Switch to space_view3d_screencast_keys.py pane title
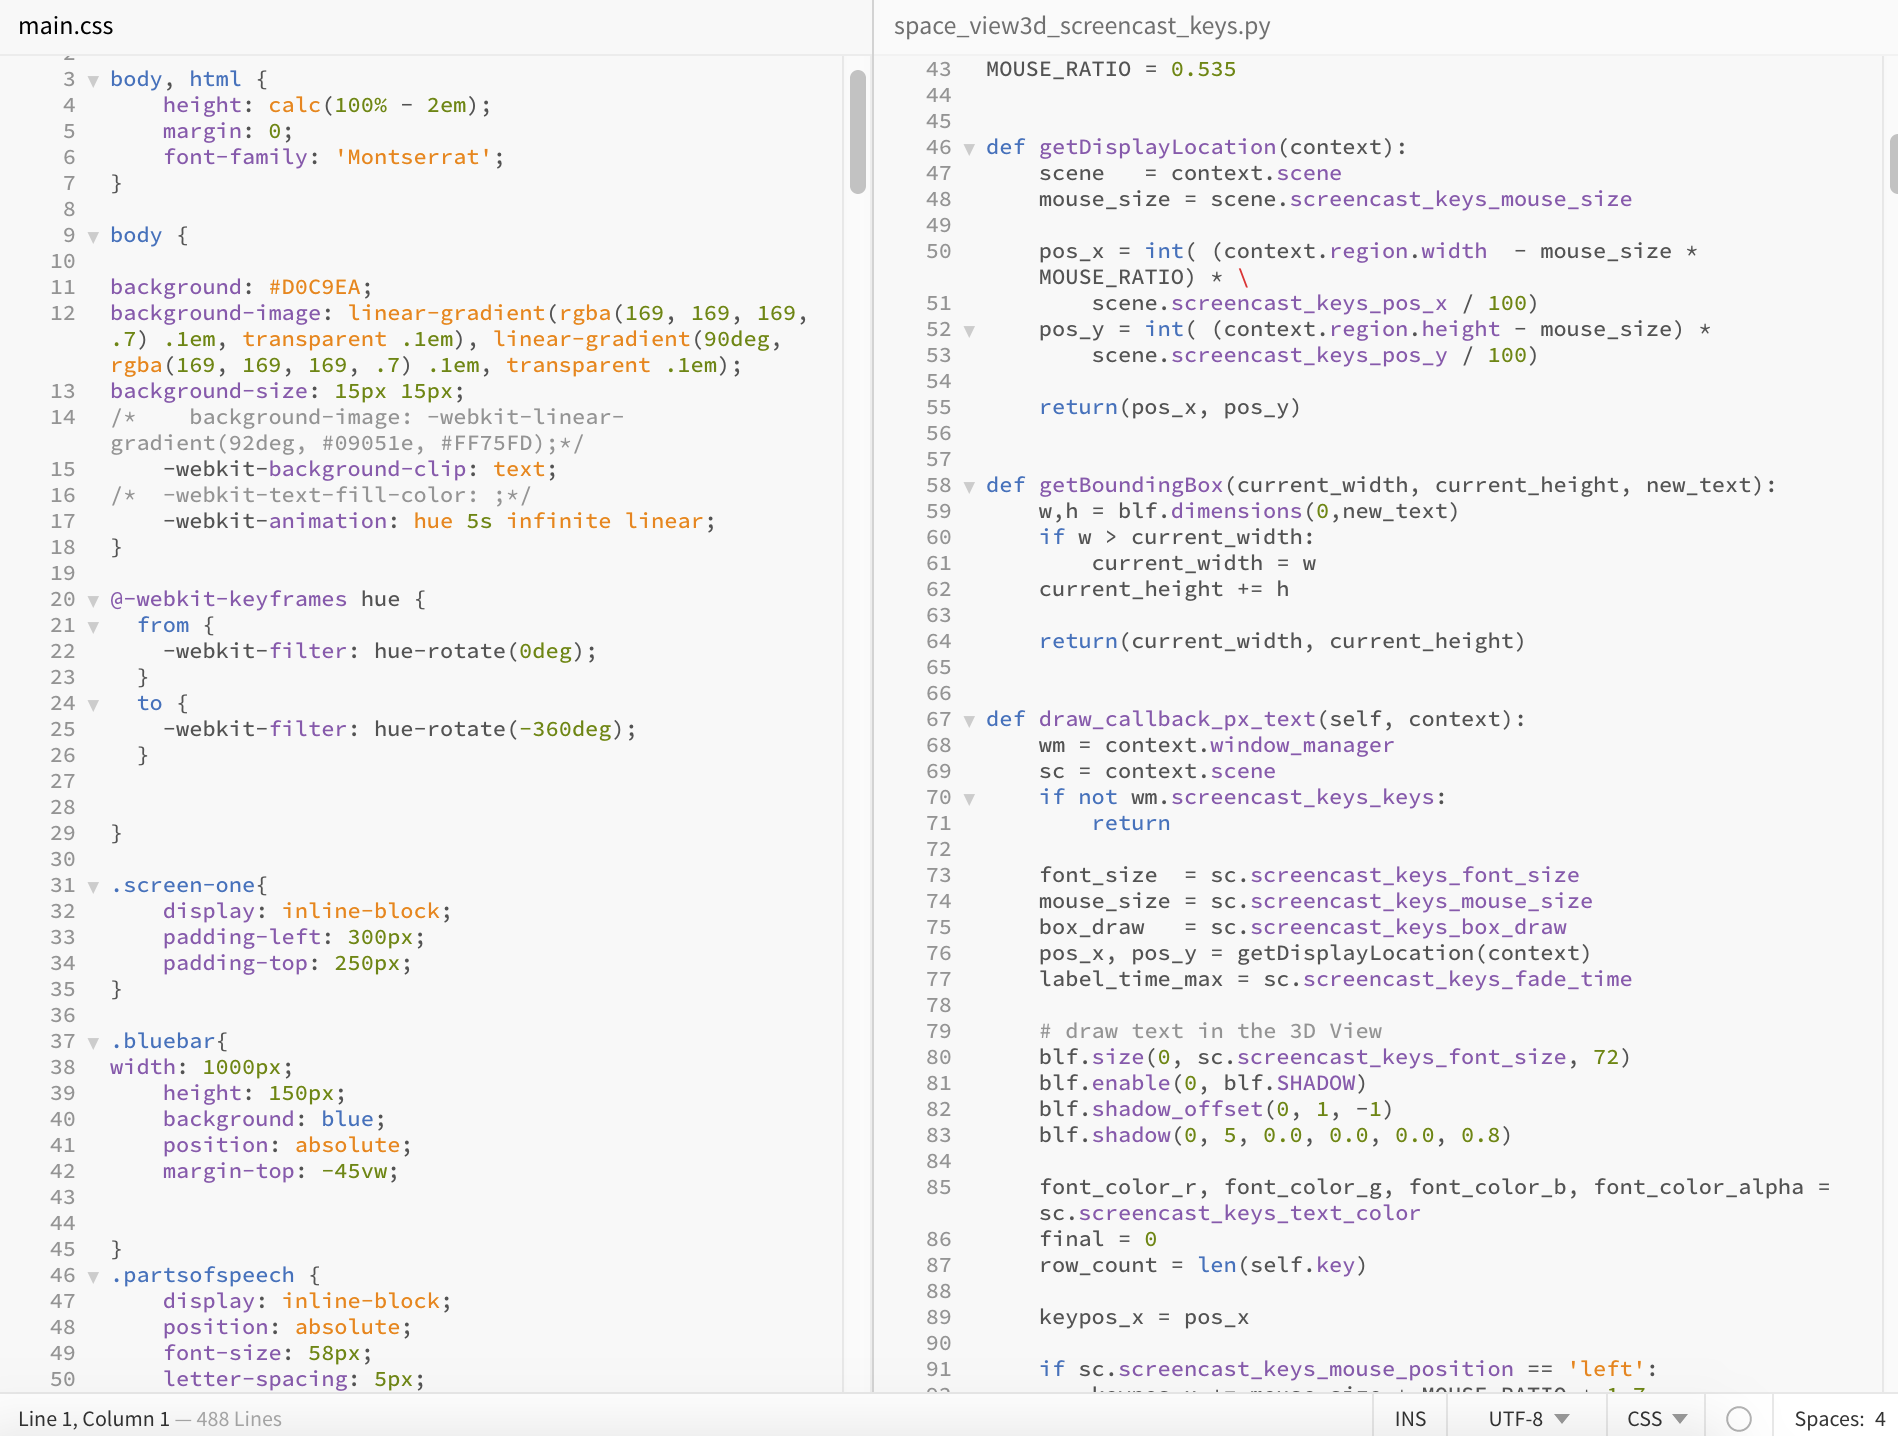This screenshot has height=1436, width=1898. pyautogui.click(x=1082, y=26)
